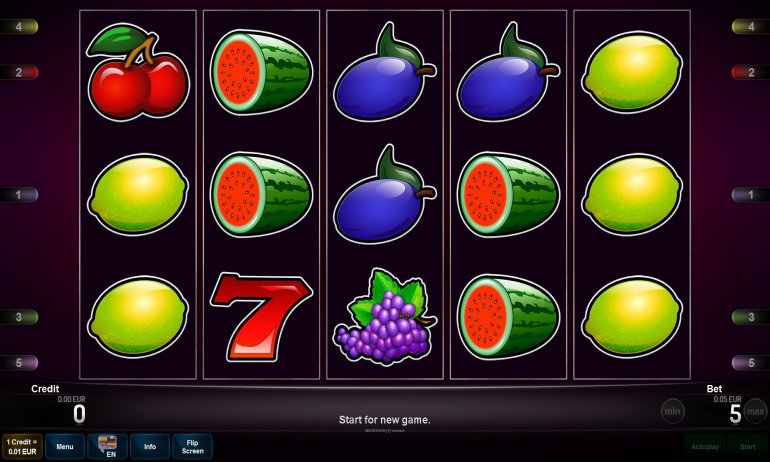770x462 pixels.
Task: Select payline 2 marker on left
Action: pos(19,73)
